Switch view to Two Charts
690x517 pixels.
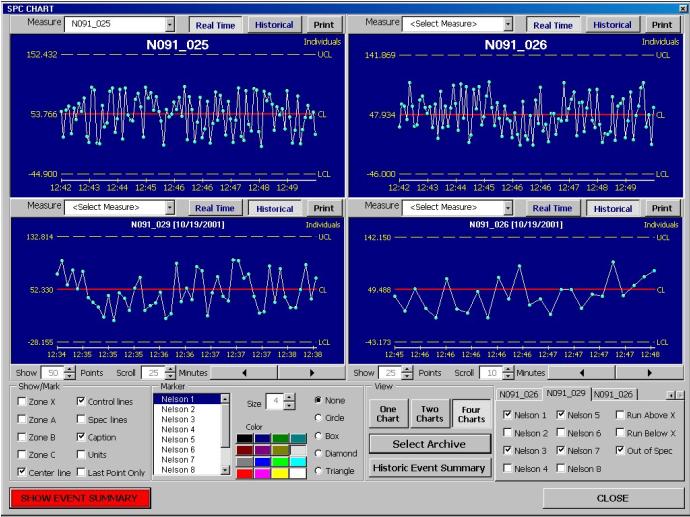pos(429,414)
